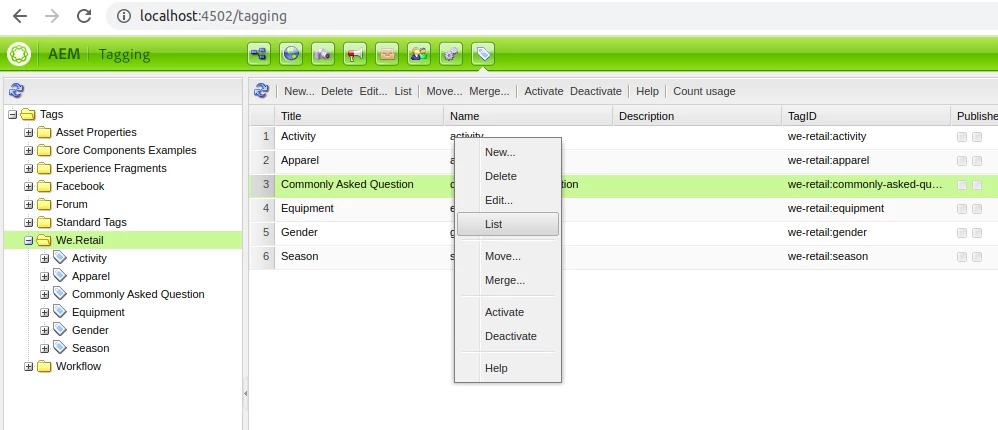This screenshot has height=430, width=998.
Task: Expand the Activity tag node
Action: click(45, 258)
